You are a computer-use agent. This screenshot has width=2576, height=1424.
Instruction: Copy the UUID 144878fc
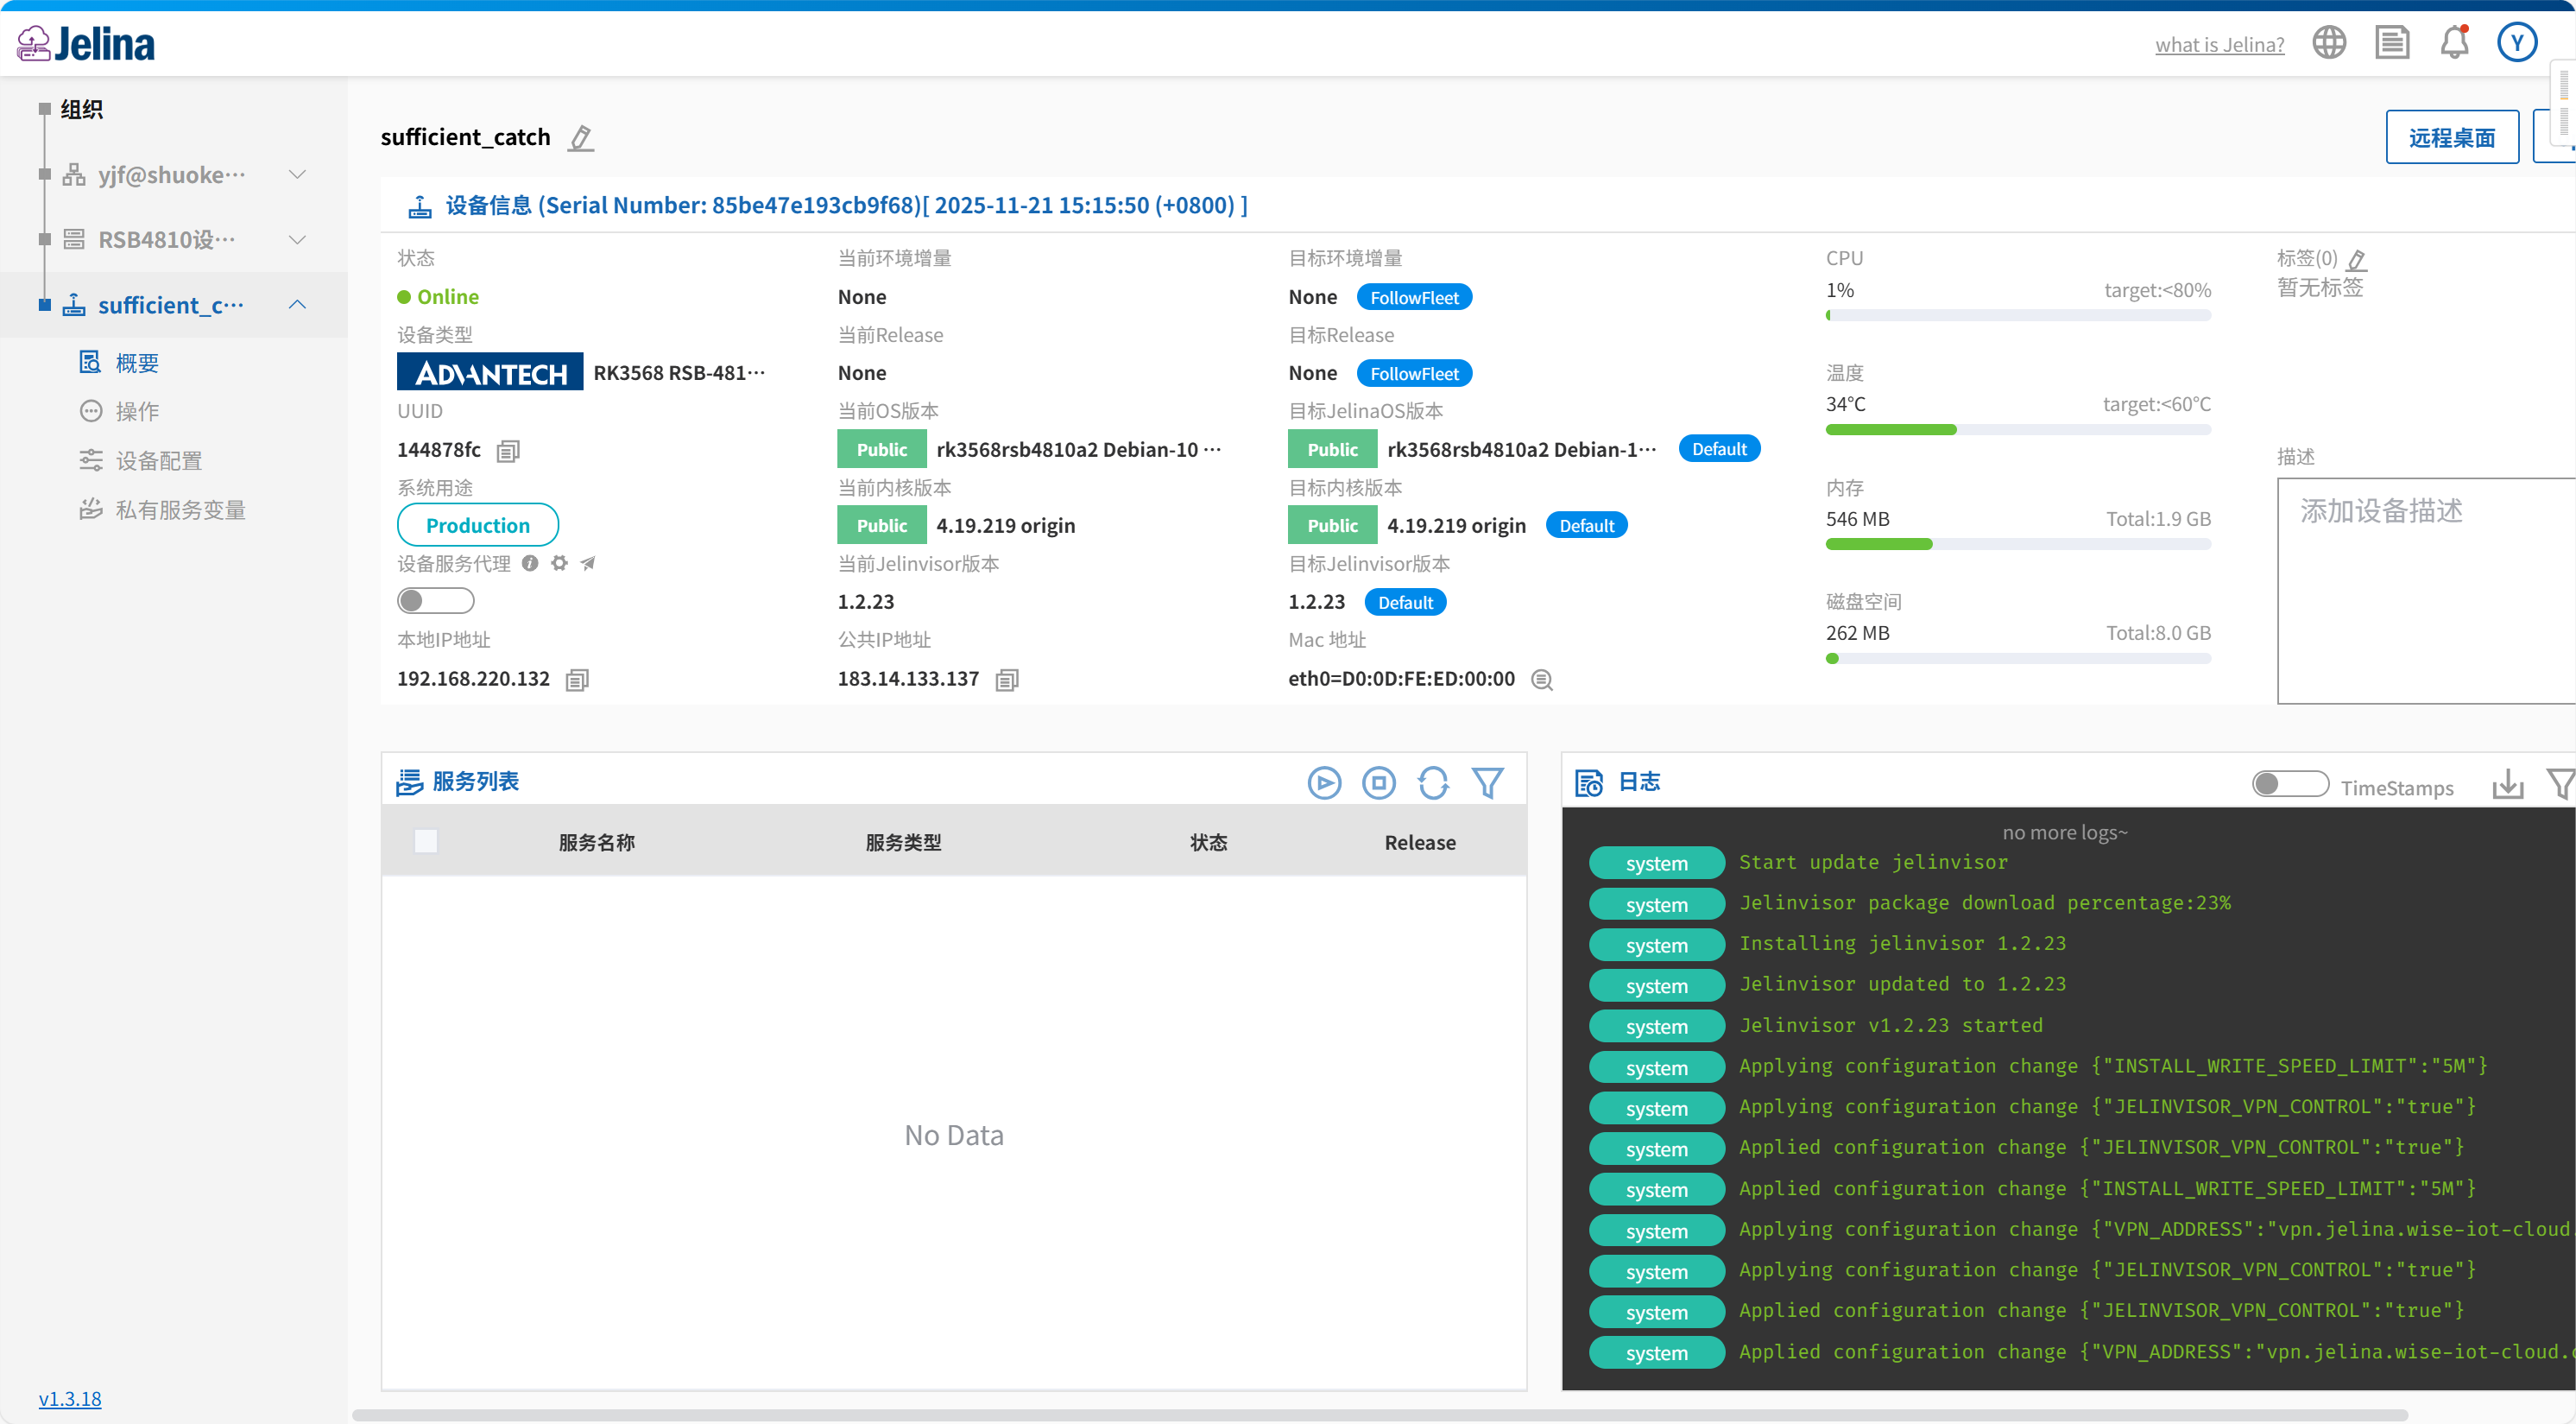click(x=508, y=451)
